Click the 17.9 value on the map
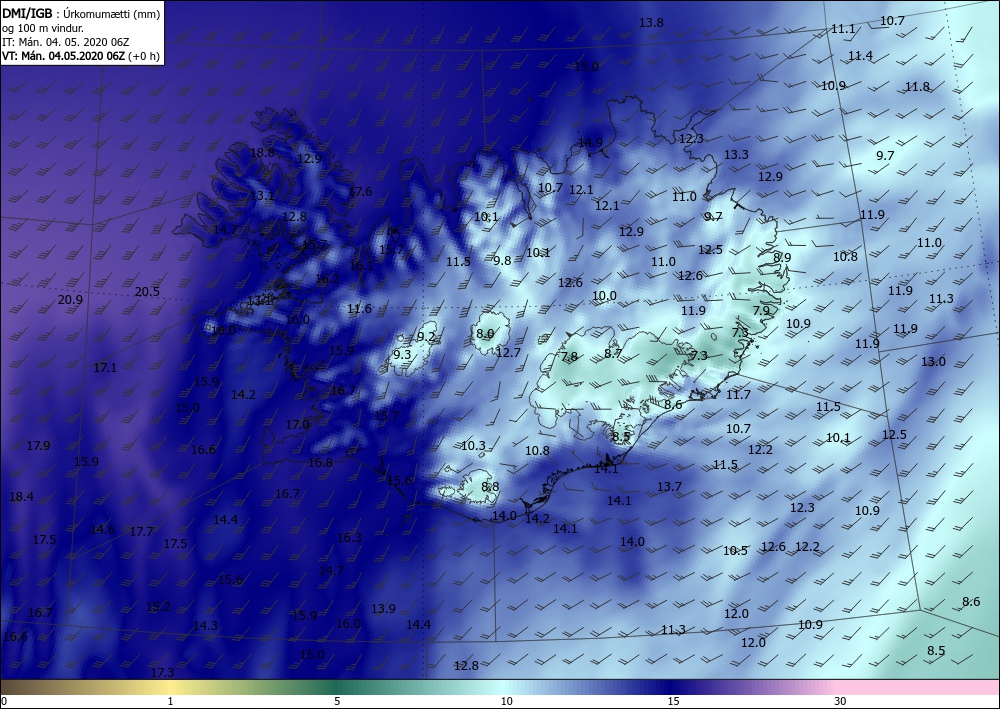1000x709 pixels. click(x=38, y=446)
